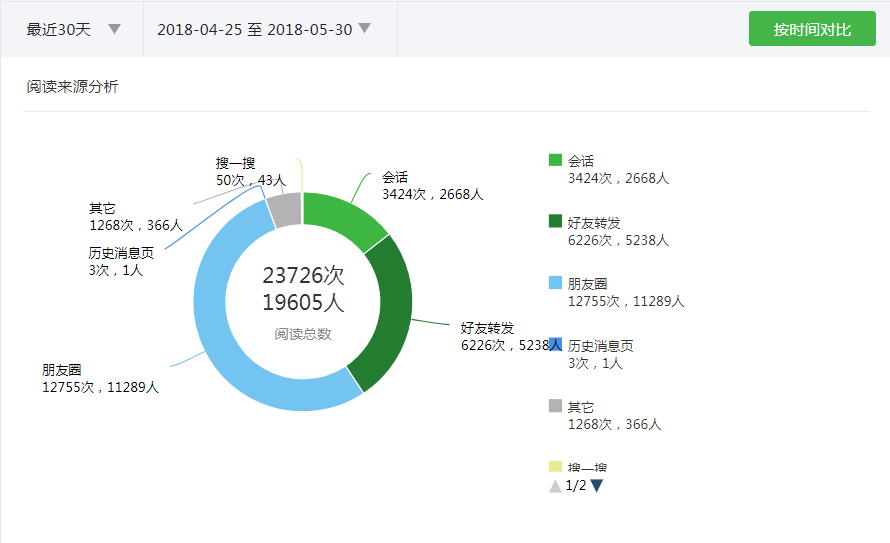Screen dimensions: 890x543
Task: Click the green 会话 legend swatch
Action: [x=555, y=160]
